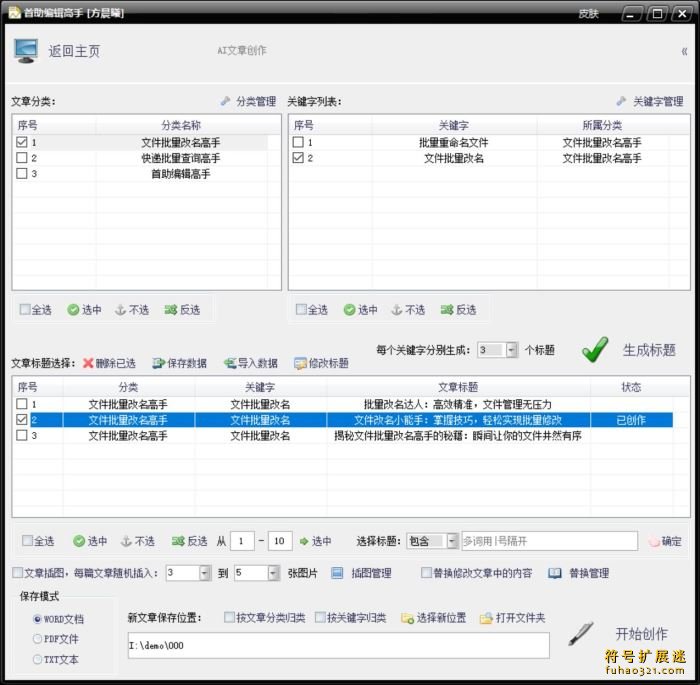Click the 确定 button
The width and height of the screenshot is (700, 685).
click(x=666, y=541)
